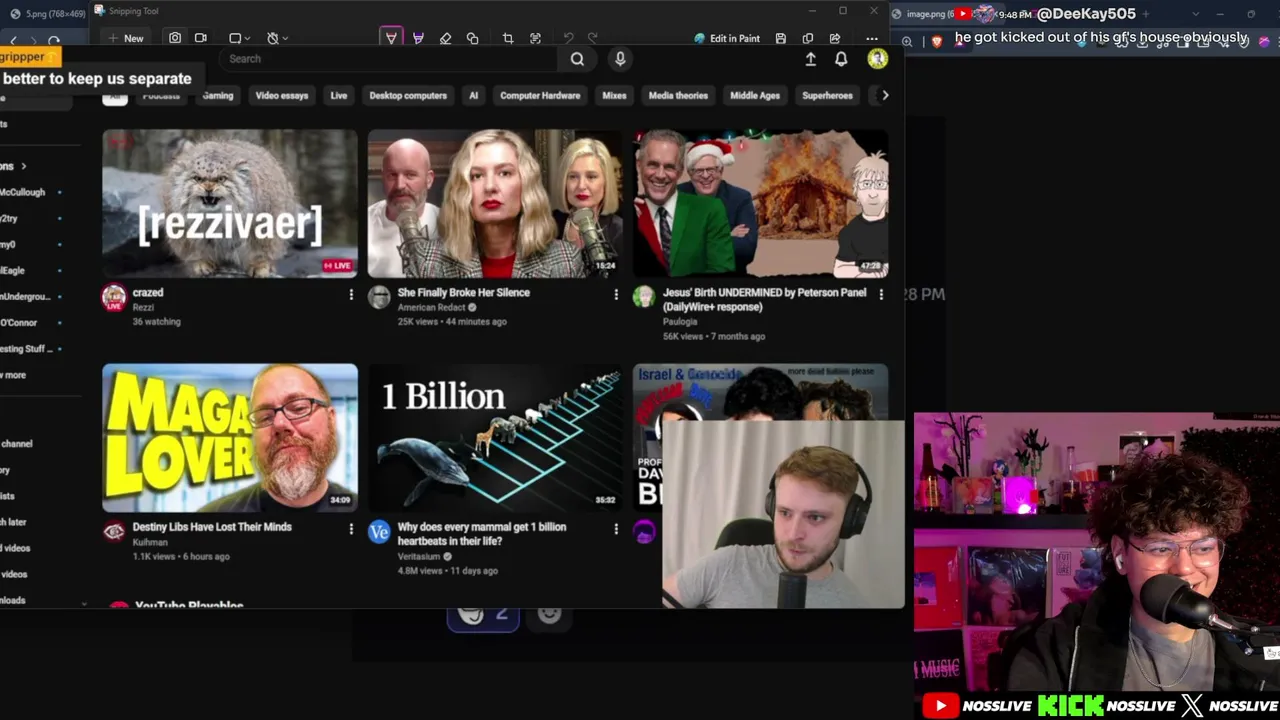The image size is (1280, 720).
Task: Select the highlighter tool
Action: click(x=418, y=38)
